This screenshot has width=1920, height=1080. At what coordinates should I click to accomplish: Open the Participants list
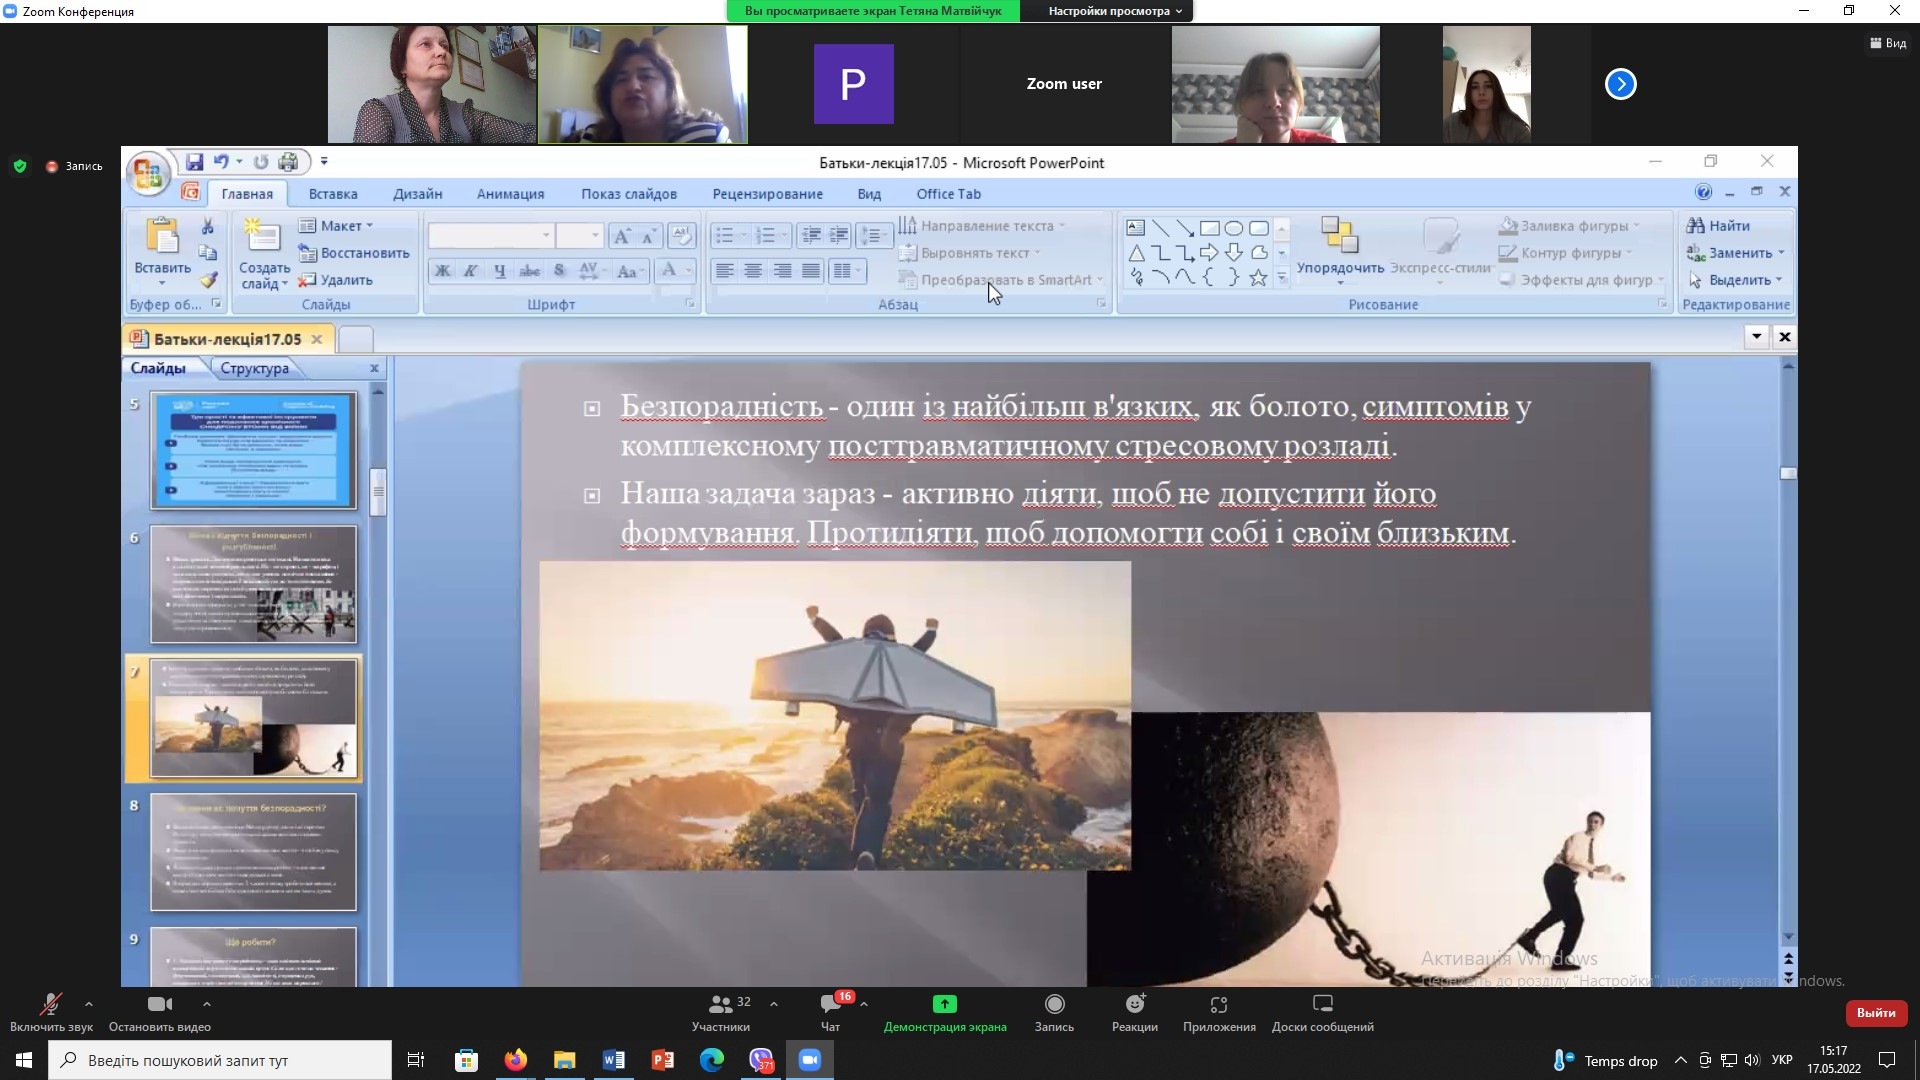[720, 1005]
